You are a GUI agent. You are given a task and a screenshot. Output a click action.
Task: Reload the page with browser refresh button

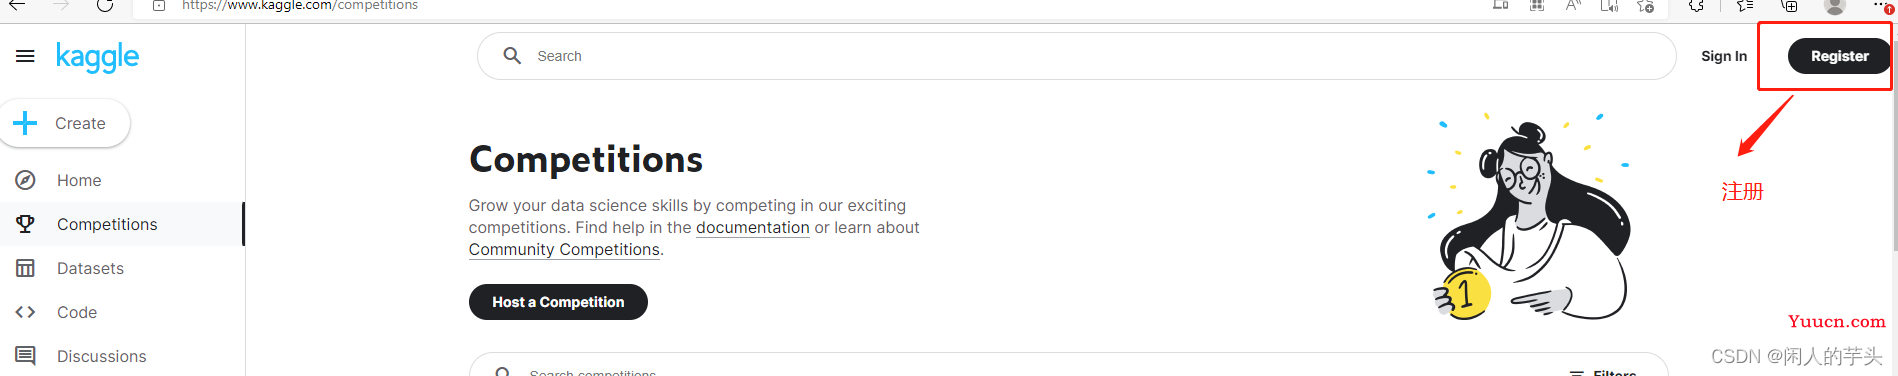[x=105, y=5]
